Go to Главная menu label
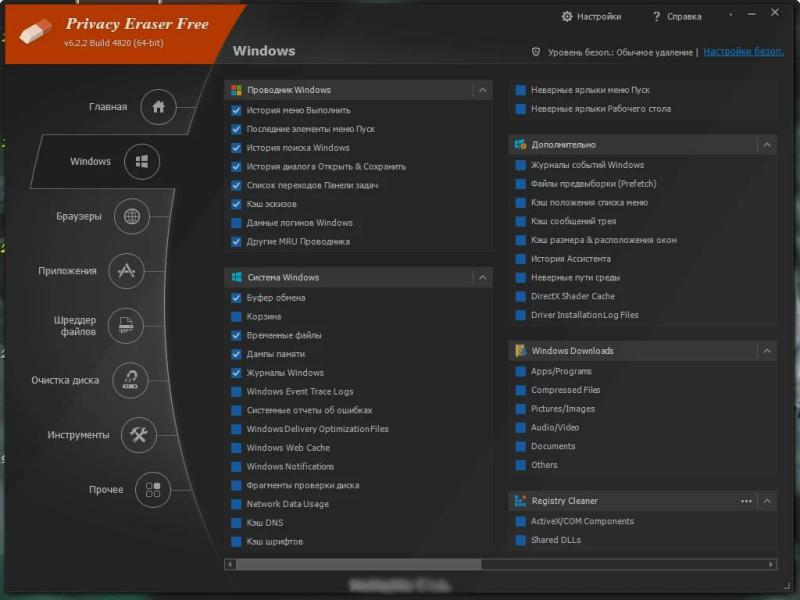 pos(108,107)
